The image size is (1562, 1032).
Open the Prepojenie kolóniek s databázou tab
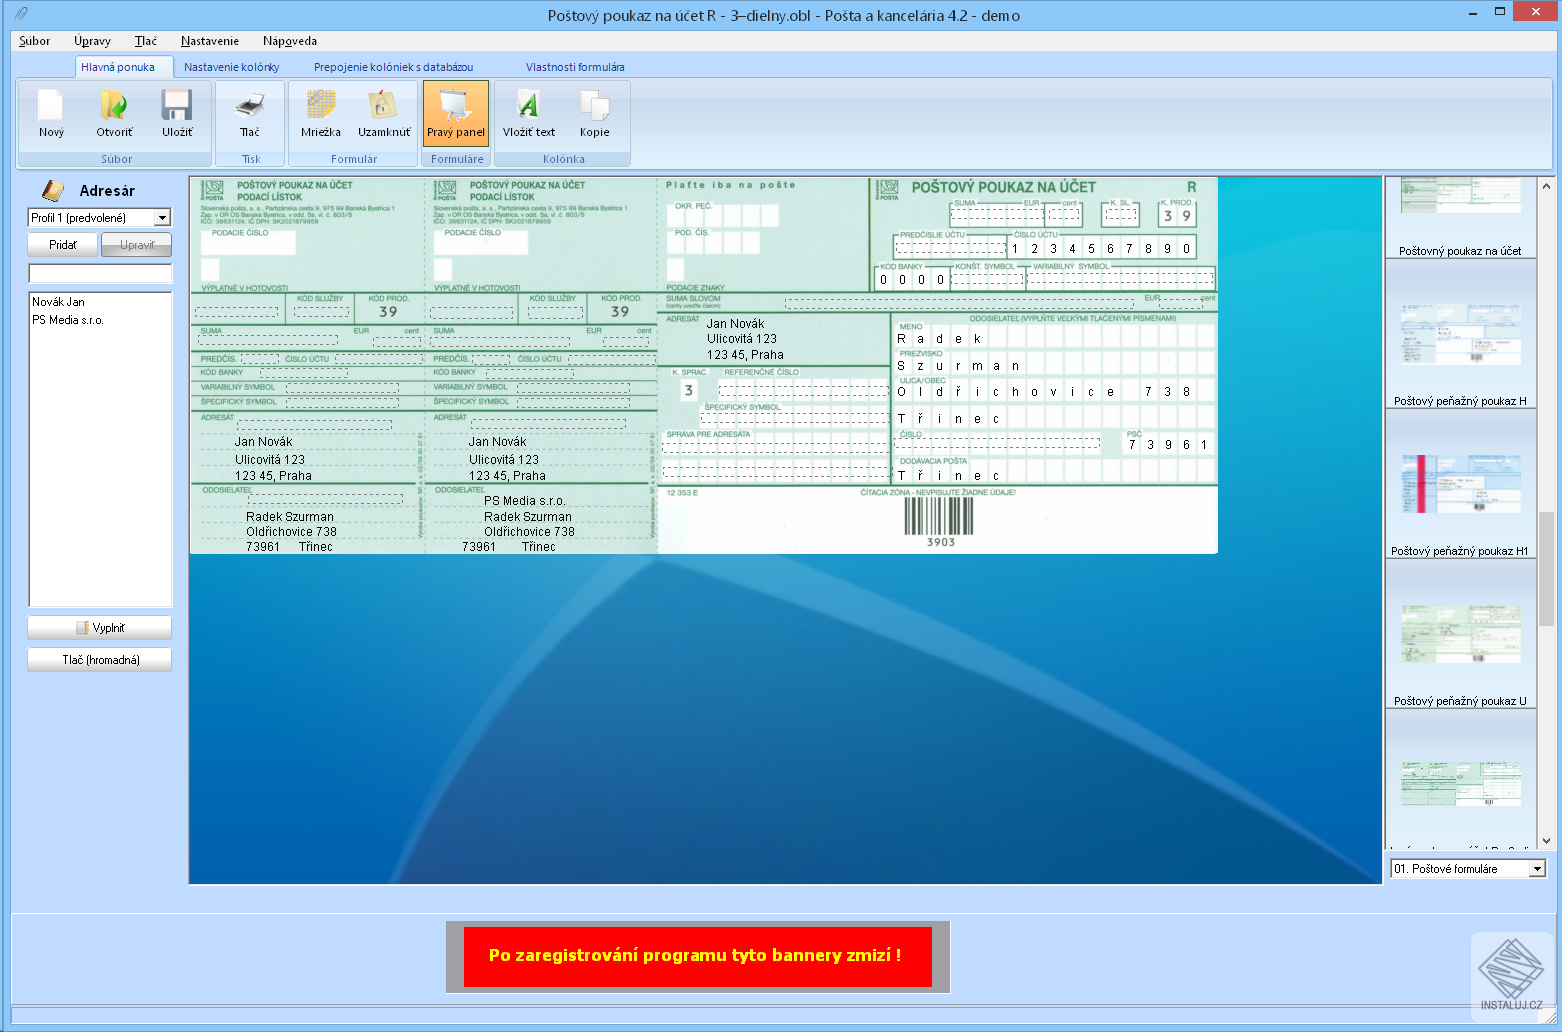click(394, 67)
